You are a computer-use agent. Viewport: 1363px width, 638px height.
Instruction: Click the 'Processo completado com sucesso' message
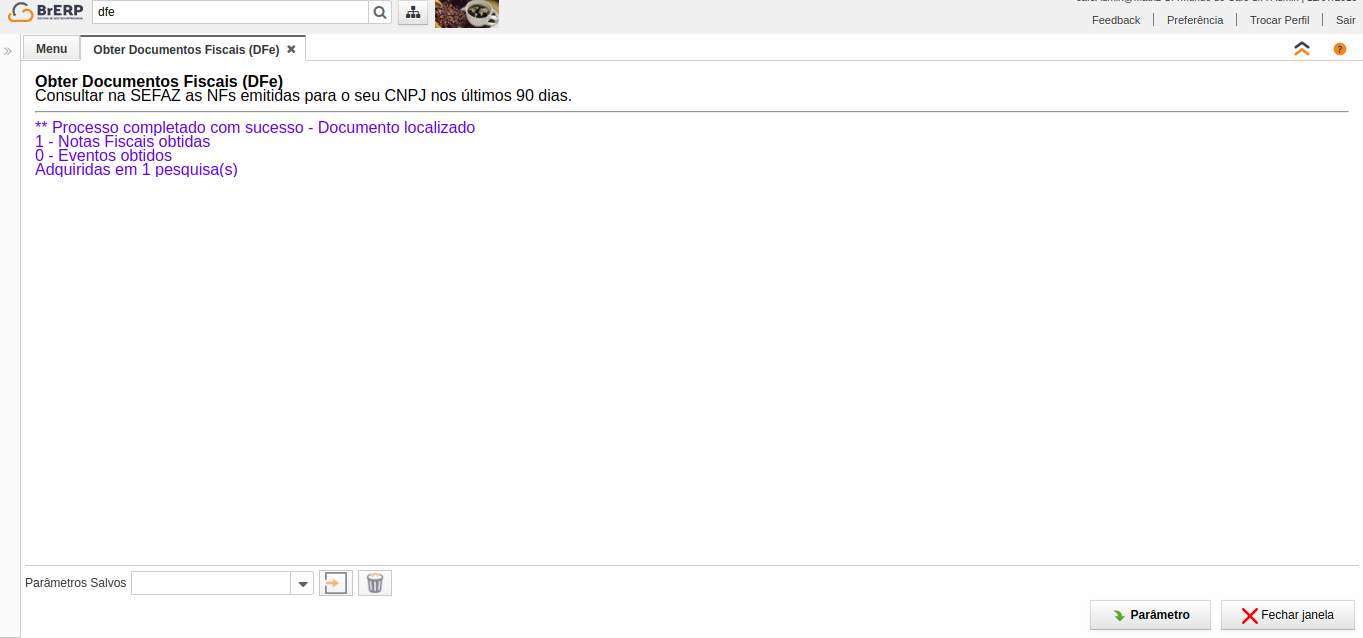[255, 128]
